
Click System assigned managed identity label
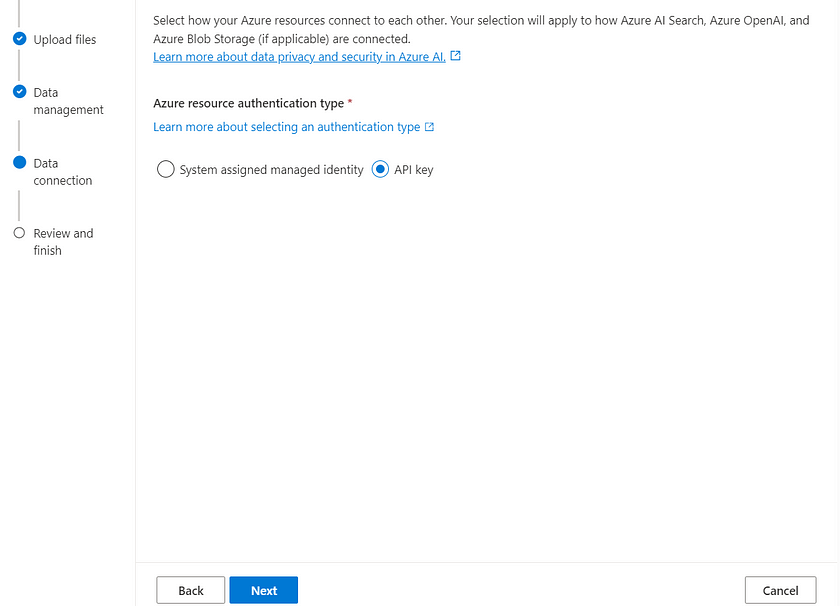point(272,170)
